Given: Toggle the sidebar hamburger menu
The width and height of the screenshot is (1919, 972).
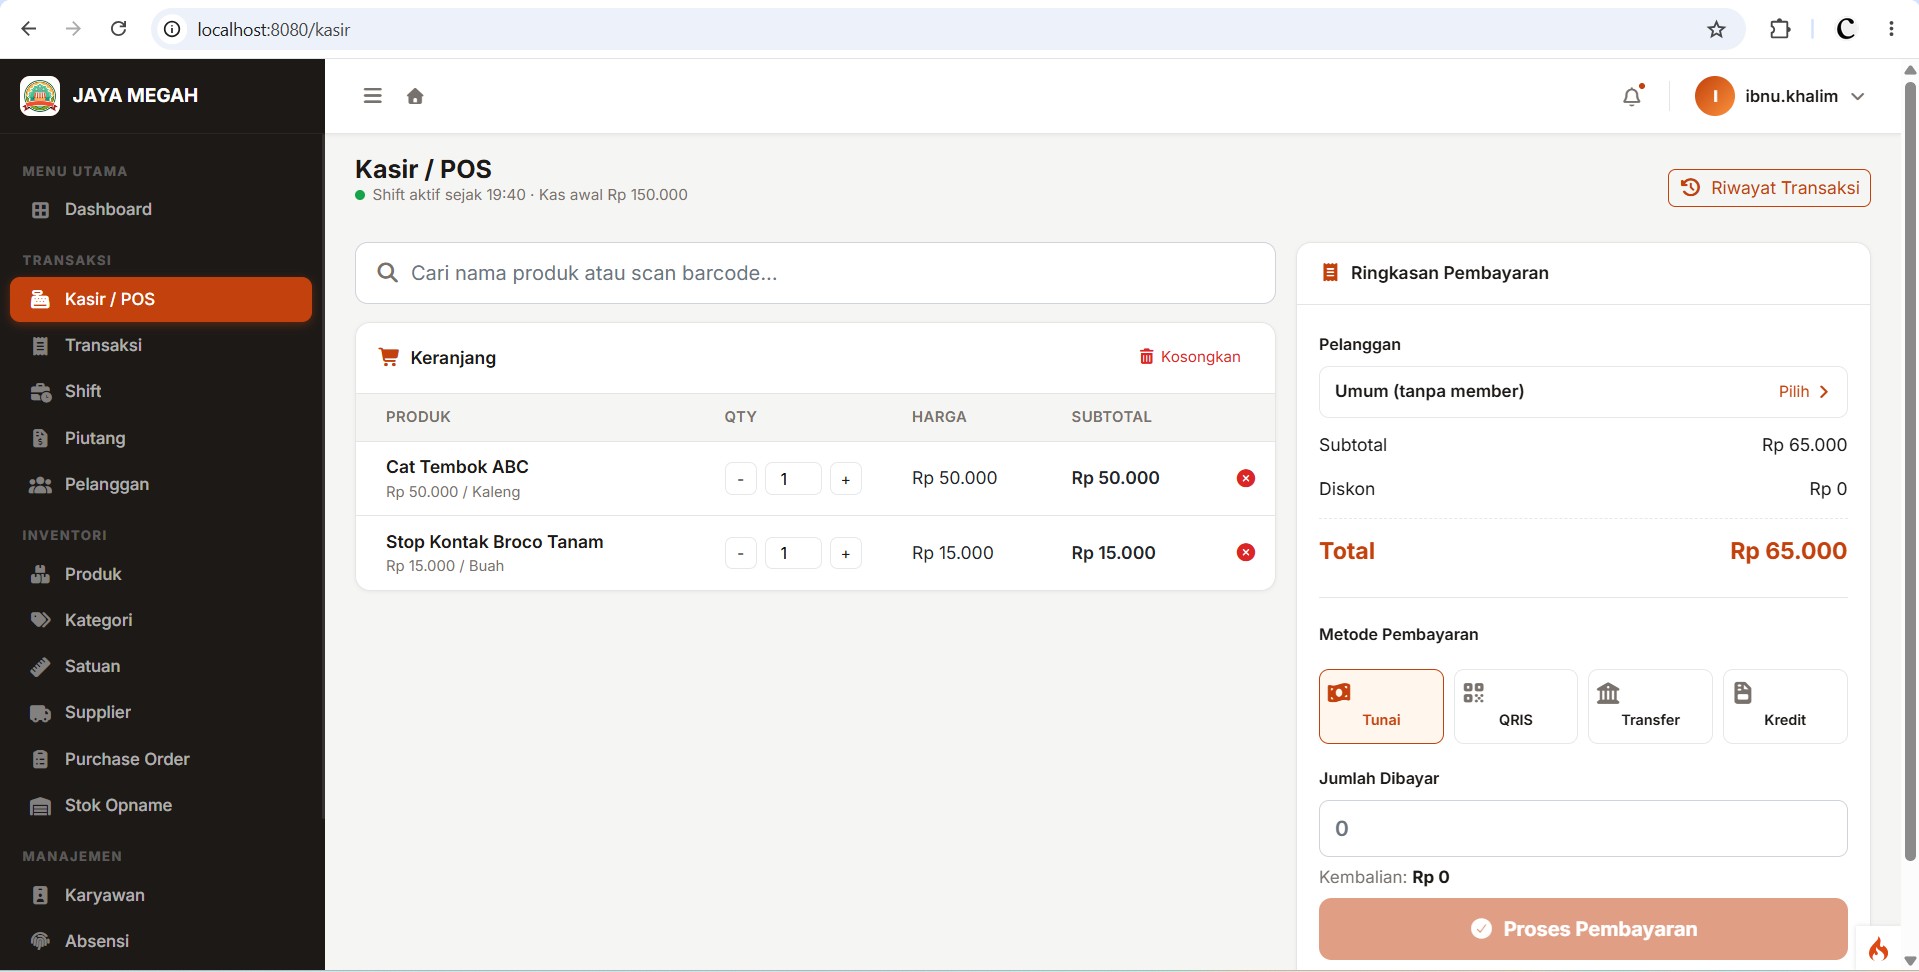Looking at the screenshot, I should (x=372, y=96).
